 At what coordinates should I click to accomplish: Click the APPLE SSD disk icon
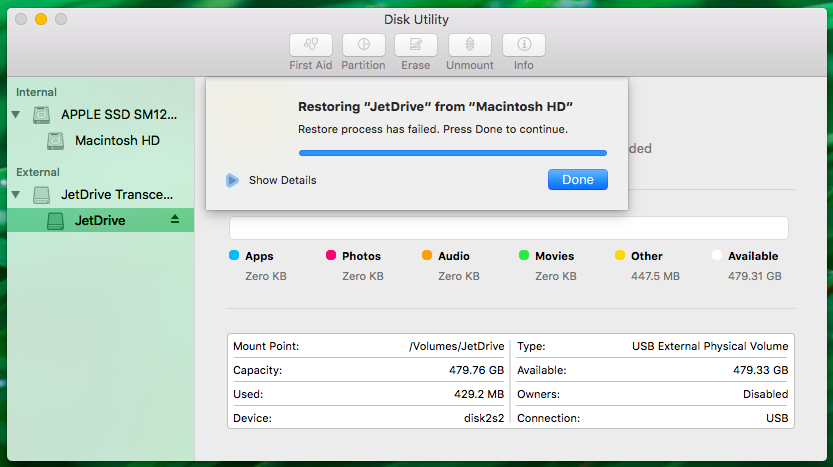pyautogui.click(x=41, y=115)
